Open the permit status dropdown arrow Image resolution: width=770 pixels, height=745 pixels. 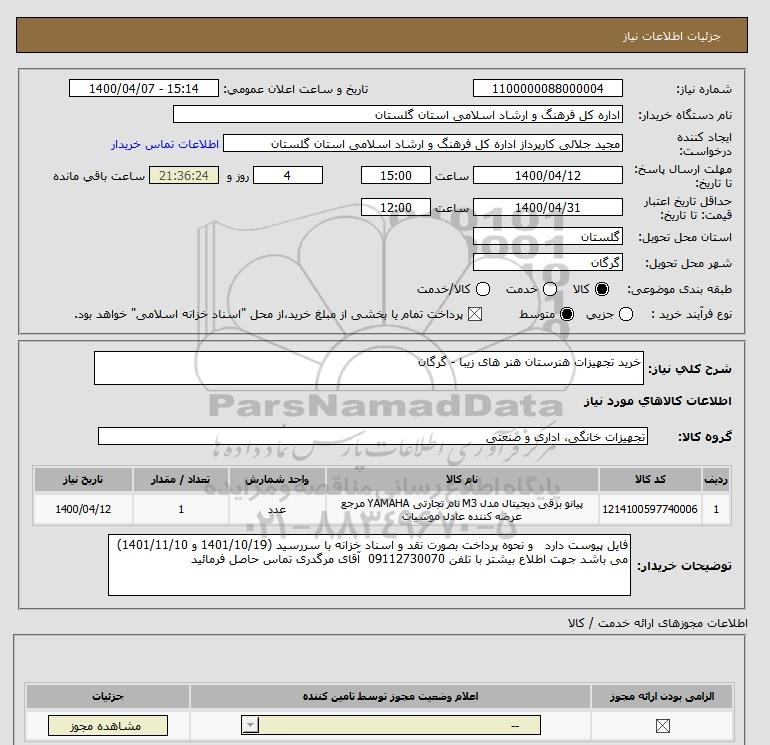point(250,725)
